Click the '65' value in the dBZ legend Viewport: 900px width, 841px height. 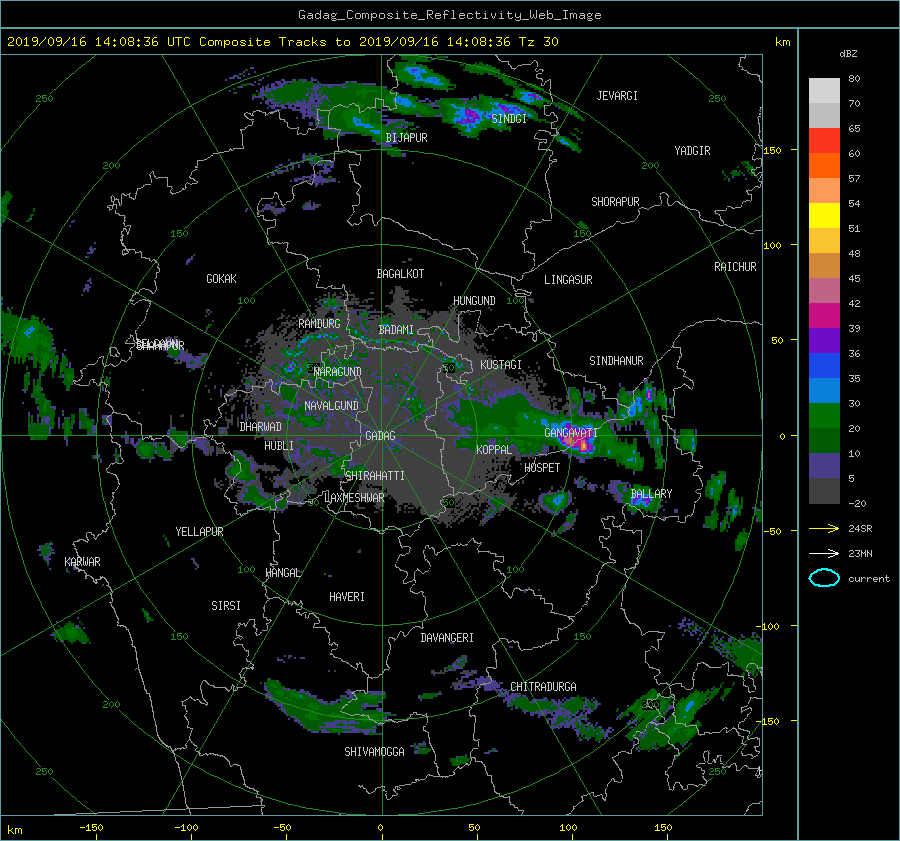point(854,129)
